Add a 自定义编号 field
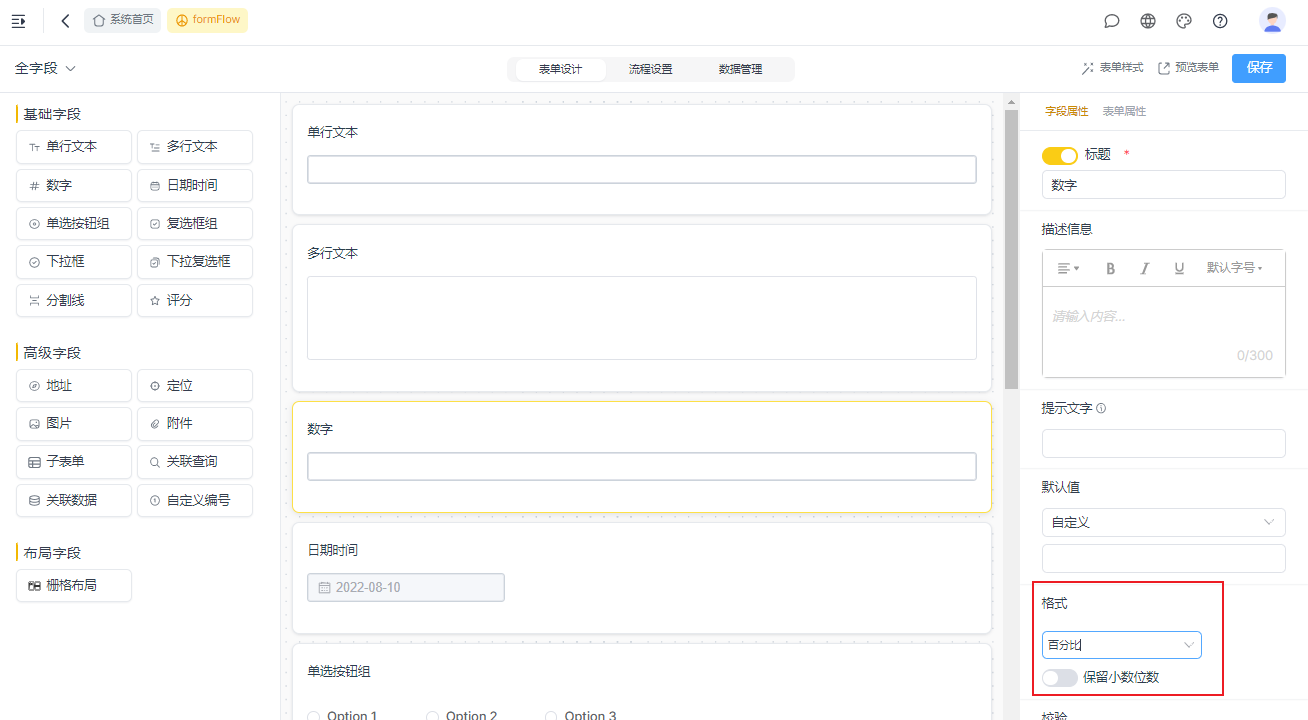This screenshot has height=720, width=1308. 195,500
